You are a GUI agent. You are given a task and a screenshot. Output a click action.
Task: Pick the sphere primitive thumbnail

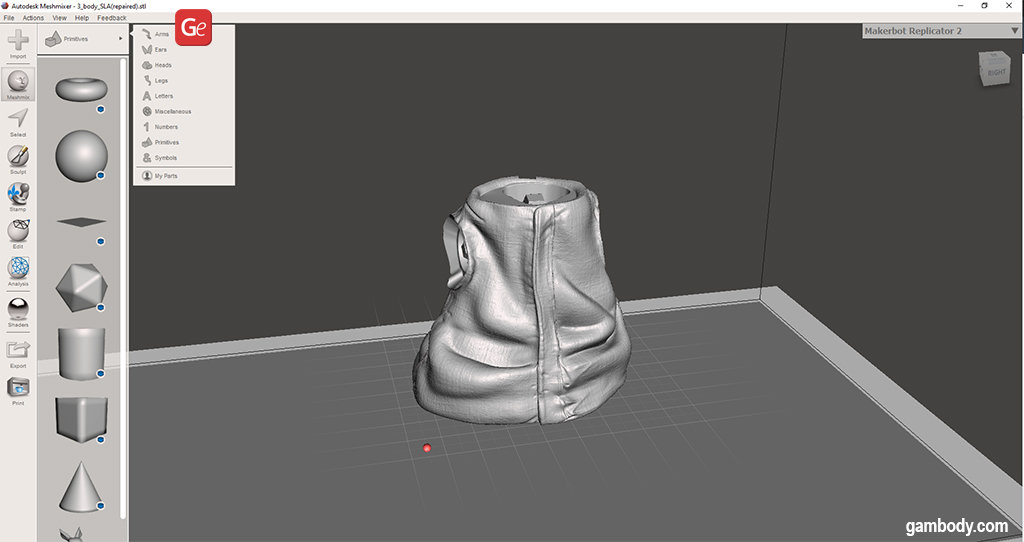pos(81,155)
